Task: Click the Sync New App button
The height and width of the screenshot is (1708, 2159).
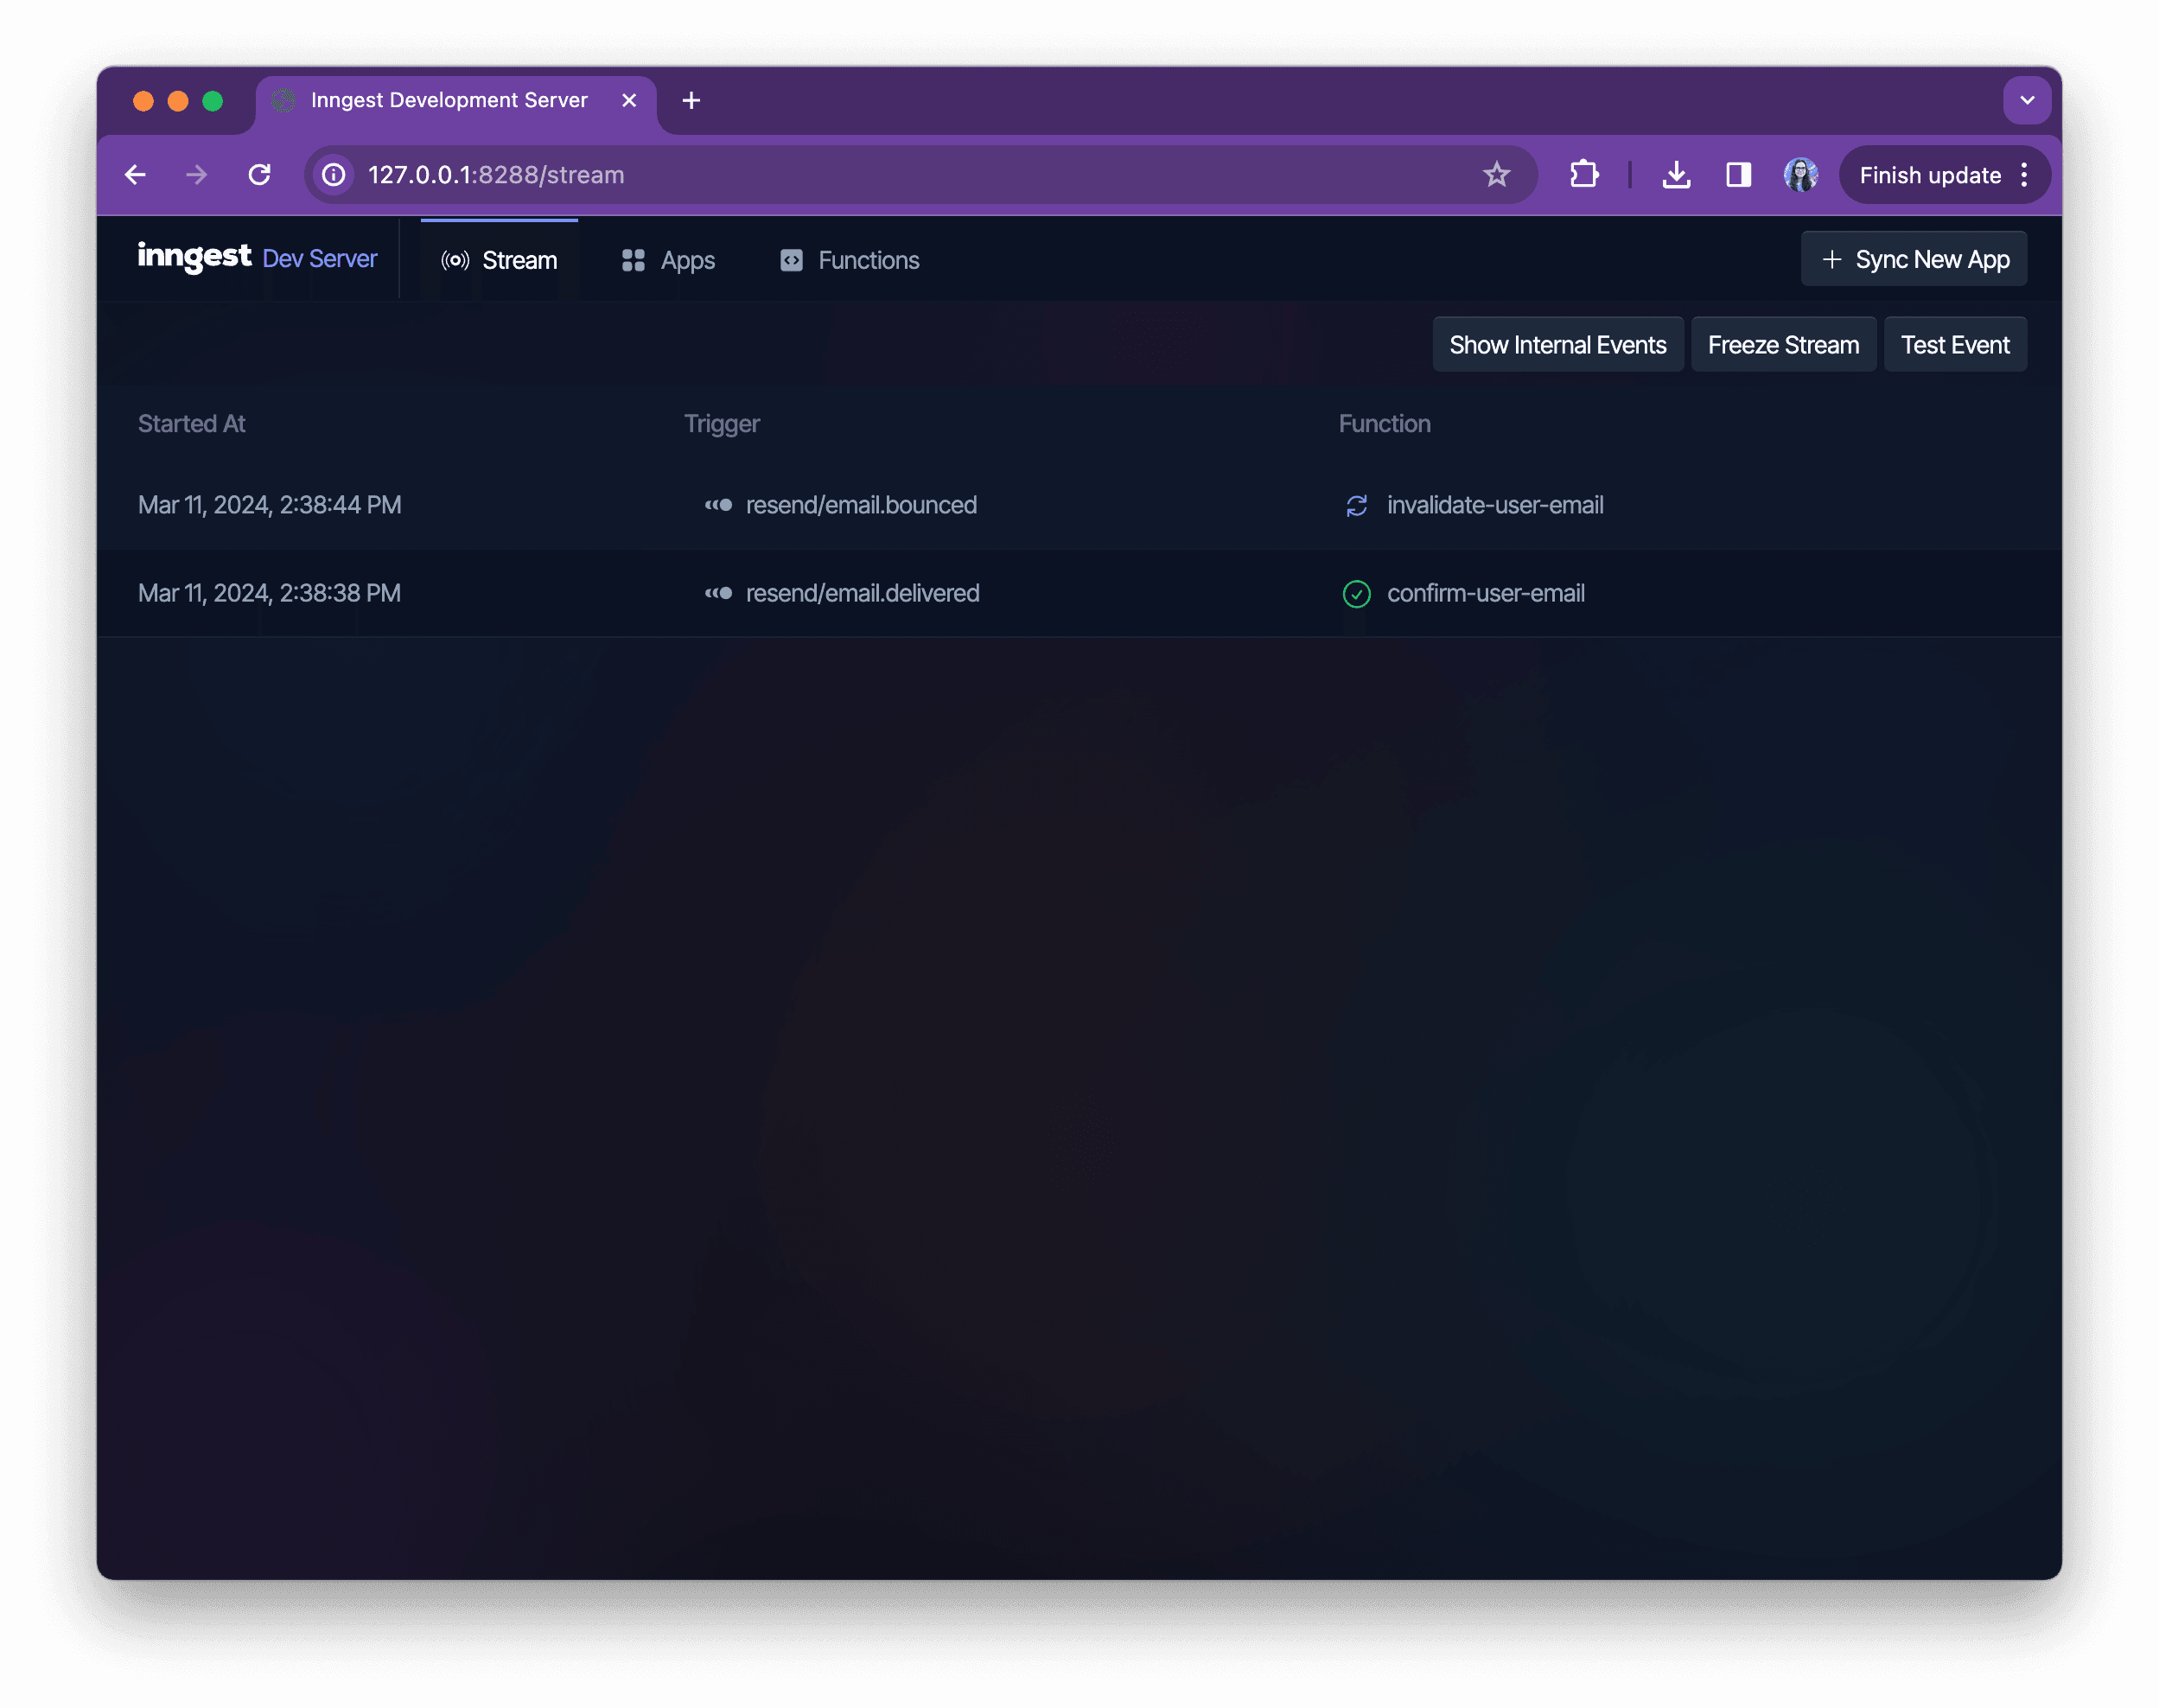Action: pyautogui.click(x=1913, y=258)
